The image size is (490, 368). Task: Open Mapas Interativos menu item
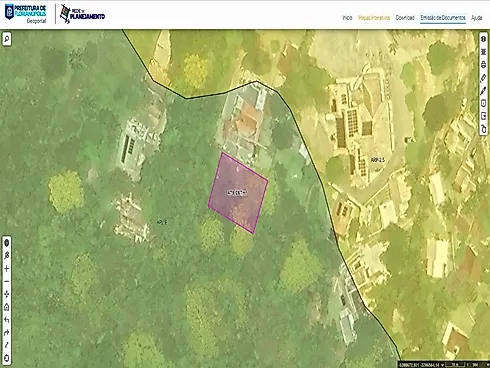pyautogui.click(x=374, y=18)
